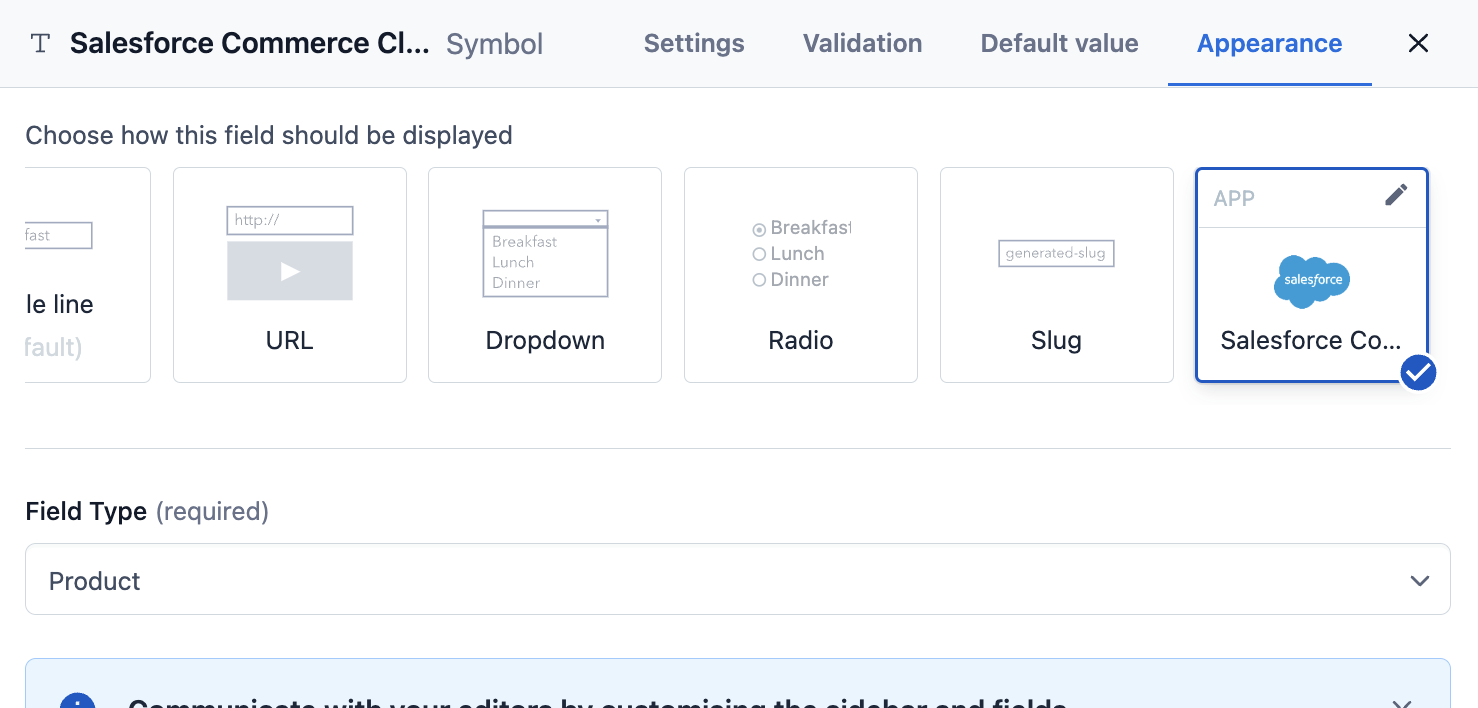Click the Salesforce cloud logo
Screen dimensions: 1478x708
[1312, 280]
